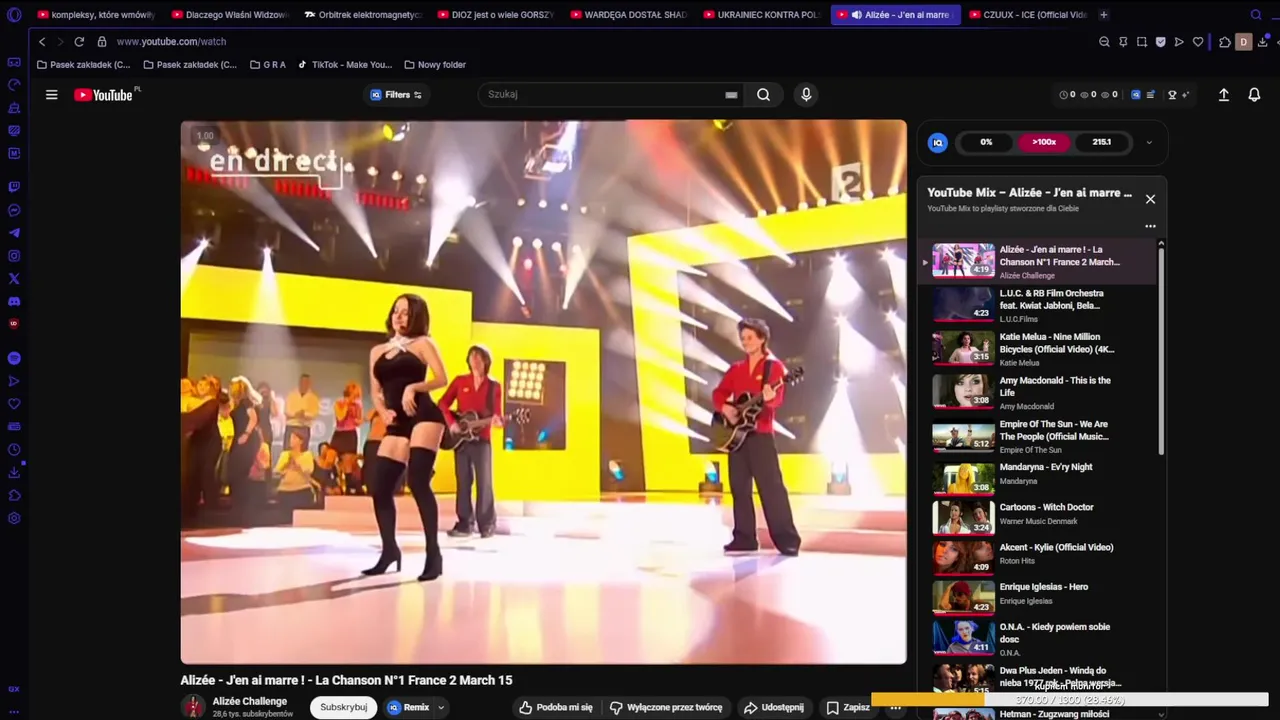Open the ad blocker shield icon
The image size is (1280, 720).
pyautogui.click(x=1160, y=42)
